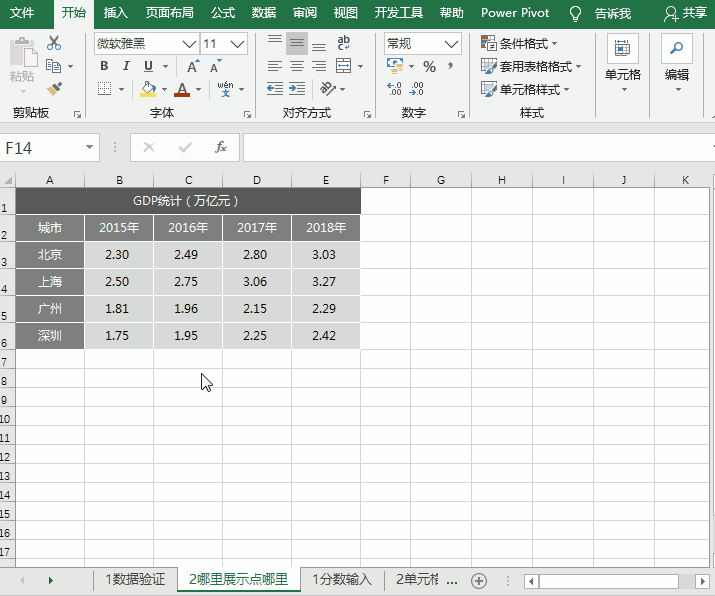
Task: Decrease font size with small A icon
Action: pyautogui.click(x=215, y=67)
